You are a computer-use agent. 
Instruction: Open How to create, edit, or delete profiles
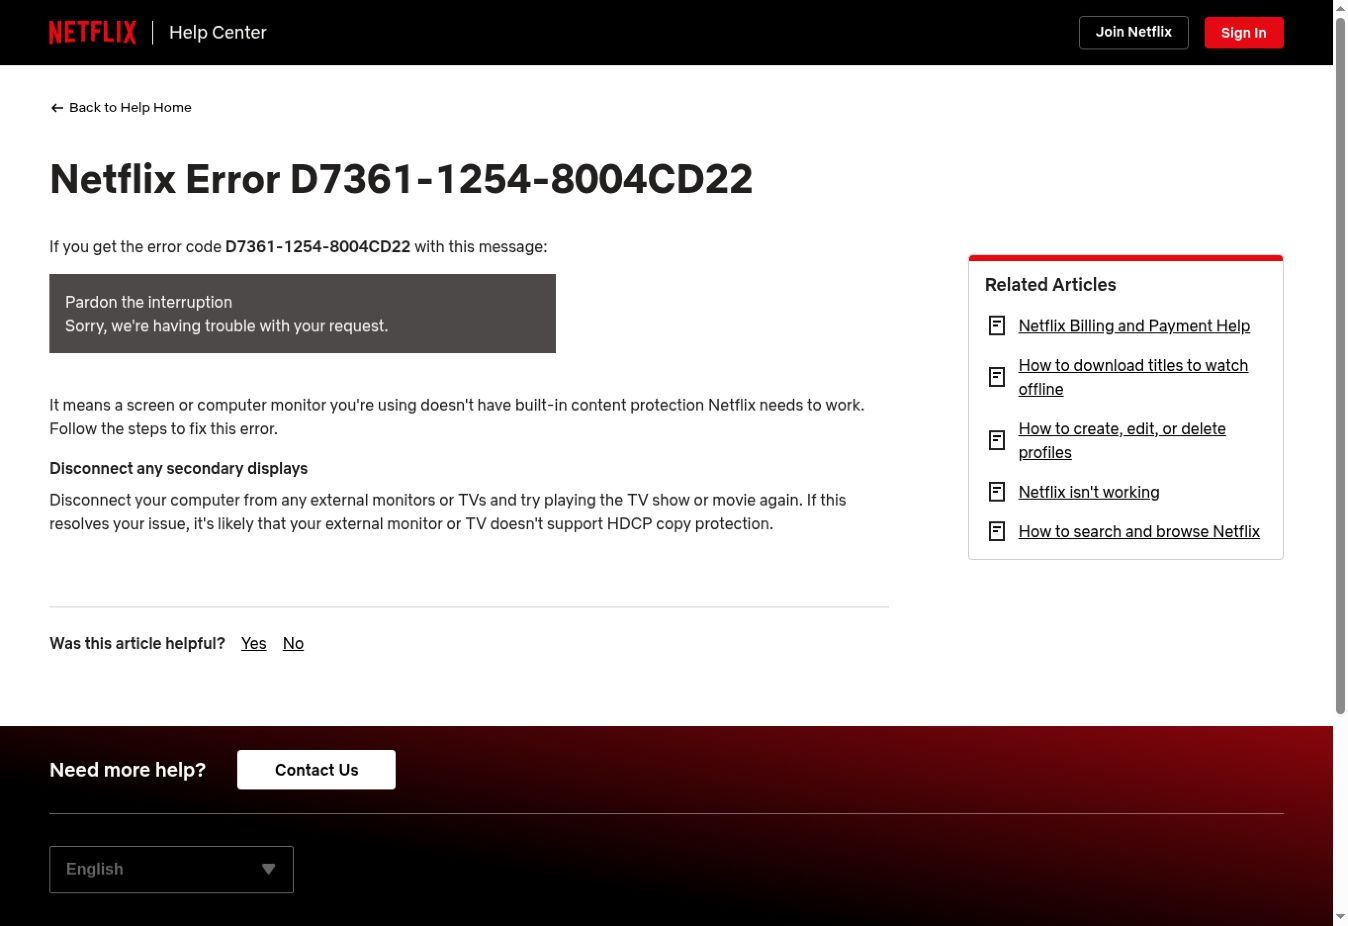coord(1122,440)
